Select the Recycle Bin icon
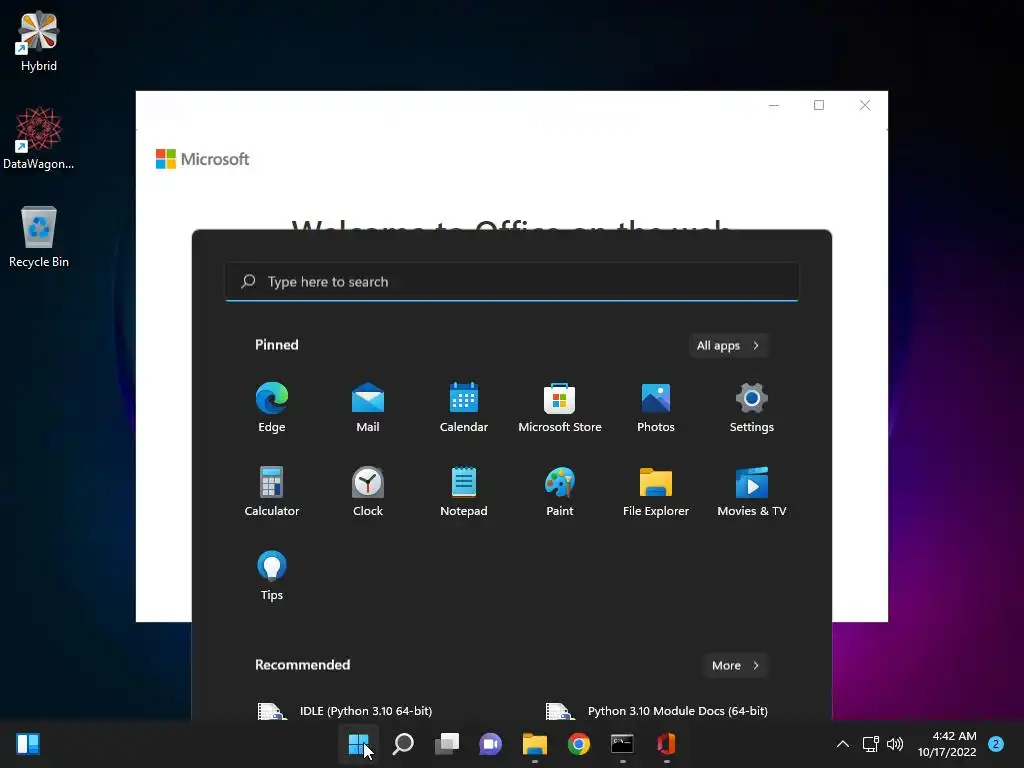Image resolution: width=1024 pixels, height=768 pixels. [39, 236]
